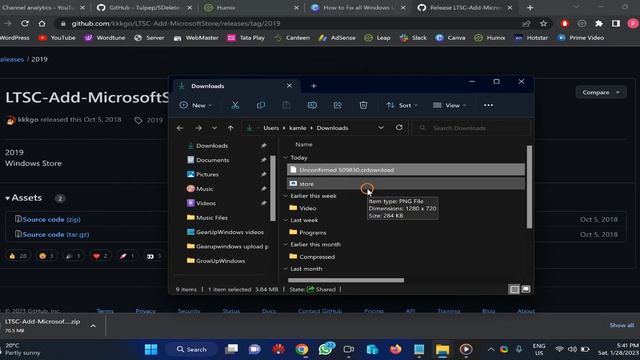Open WhatsApp from the taskbar

(325, 349)
